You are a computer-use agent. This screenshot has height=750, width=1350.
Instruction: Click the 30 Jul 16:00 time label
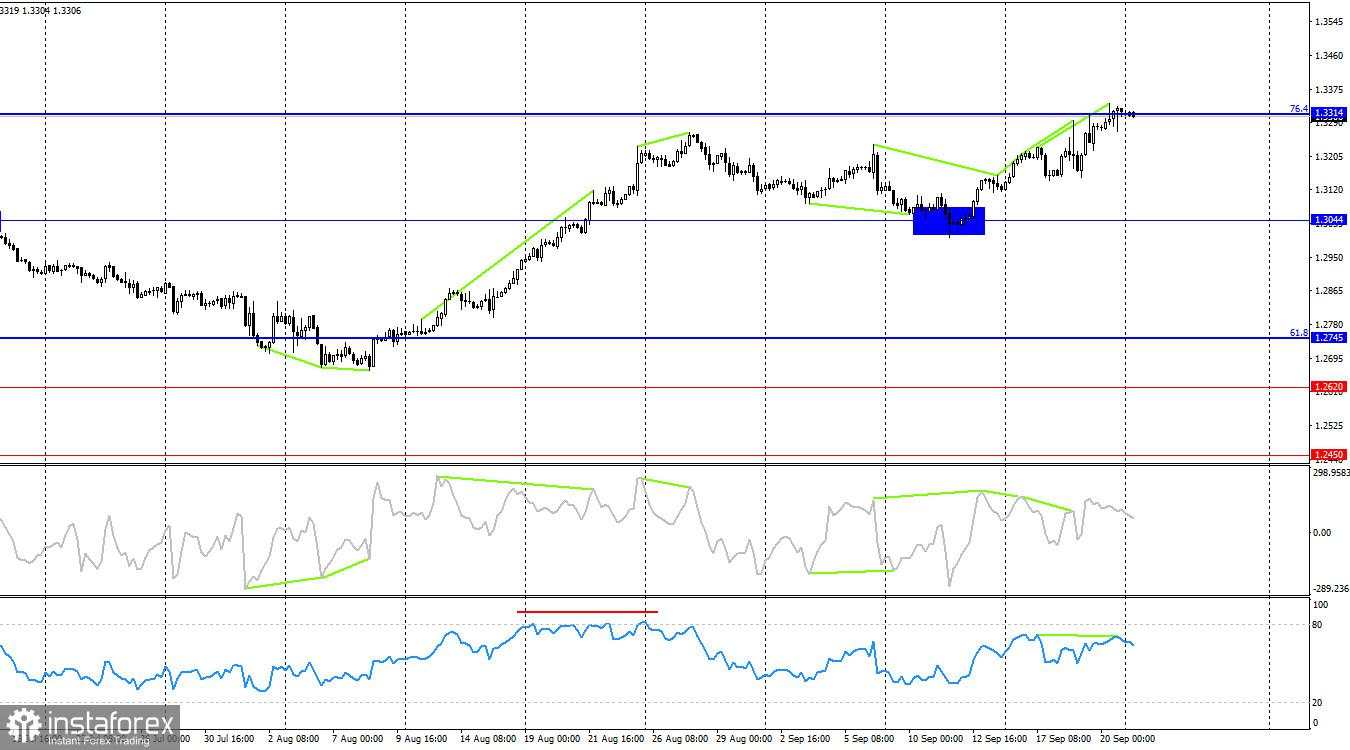(x=229, y=739)
